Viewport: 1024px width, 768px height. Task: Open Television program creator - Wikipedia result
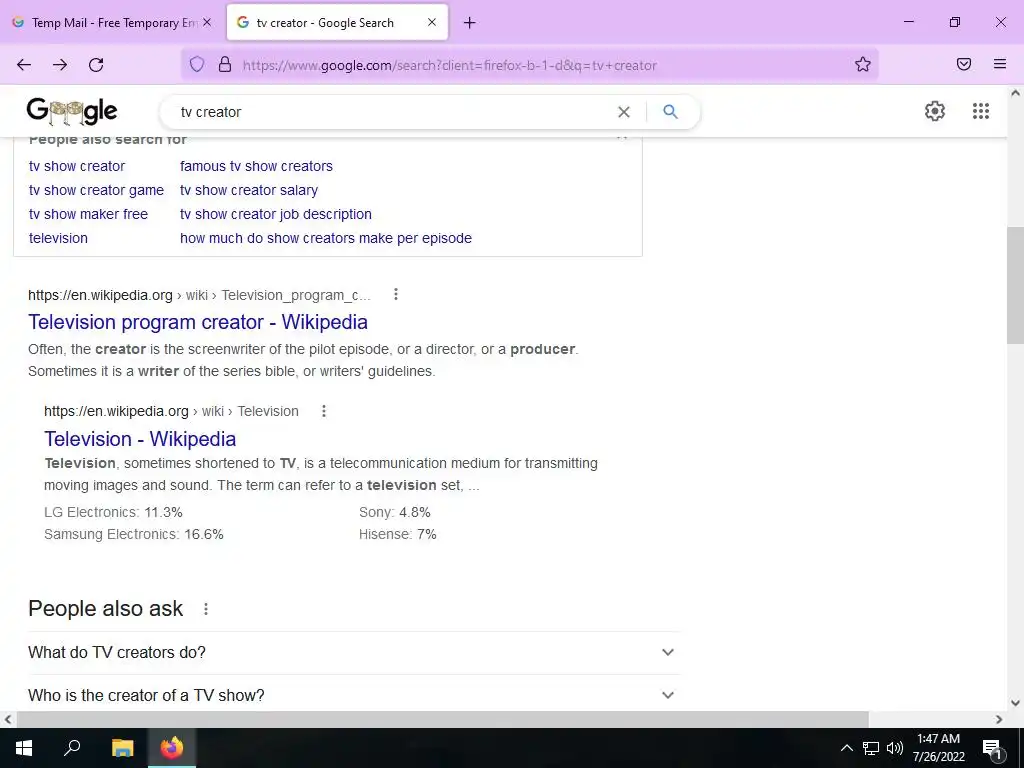198,322
